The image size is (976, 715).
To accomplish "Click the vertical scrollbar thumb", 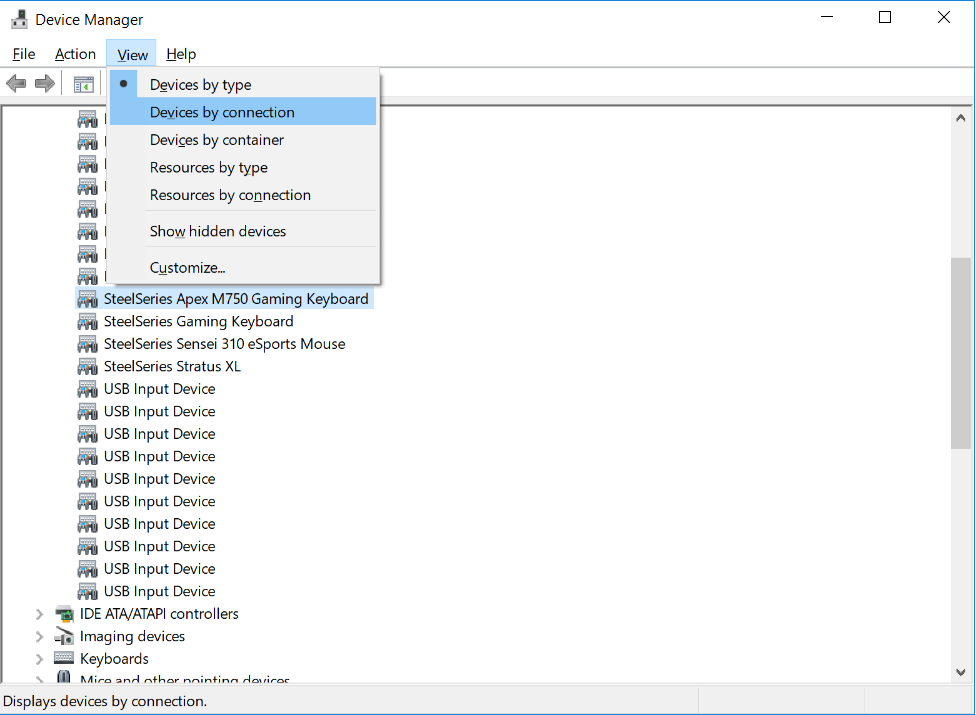I will [x=960, y=353].
